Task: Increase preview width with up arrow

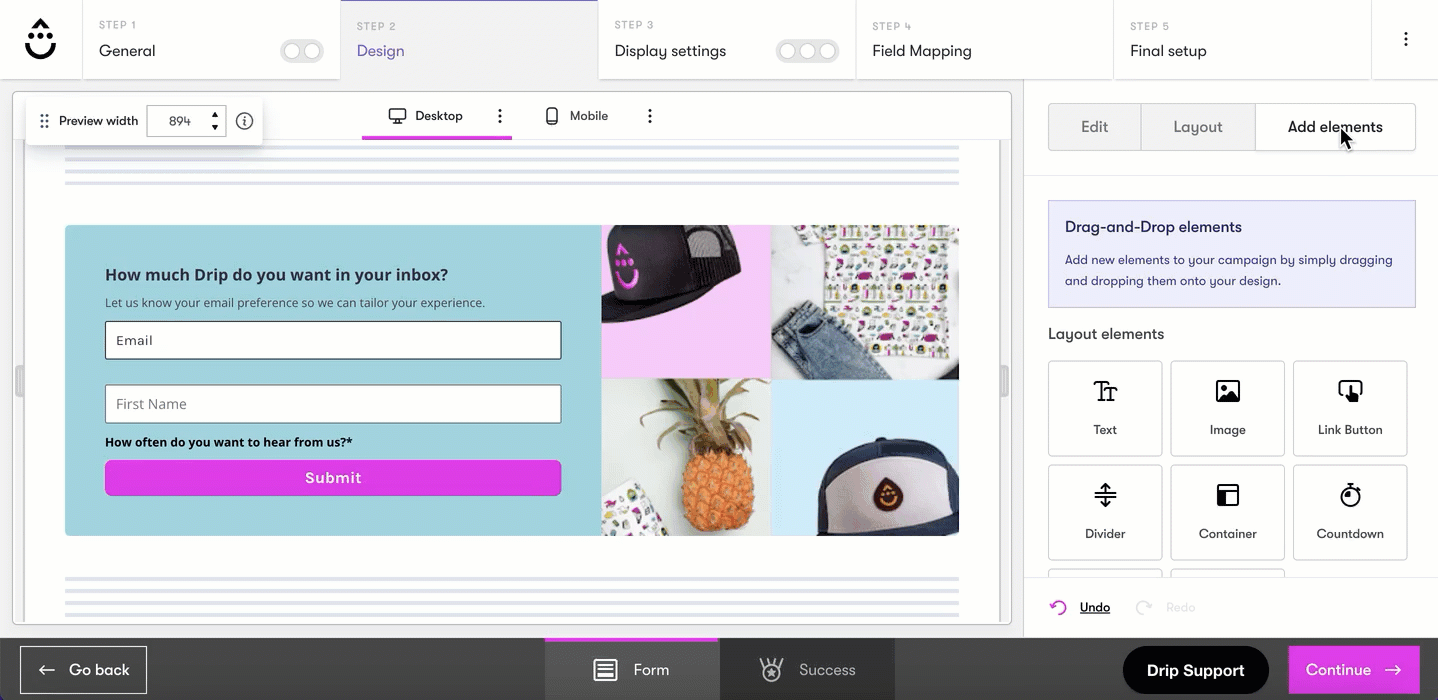Action: point(215,115)
